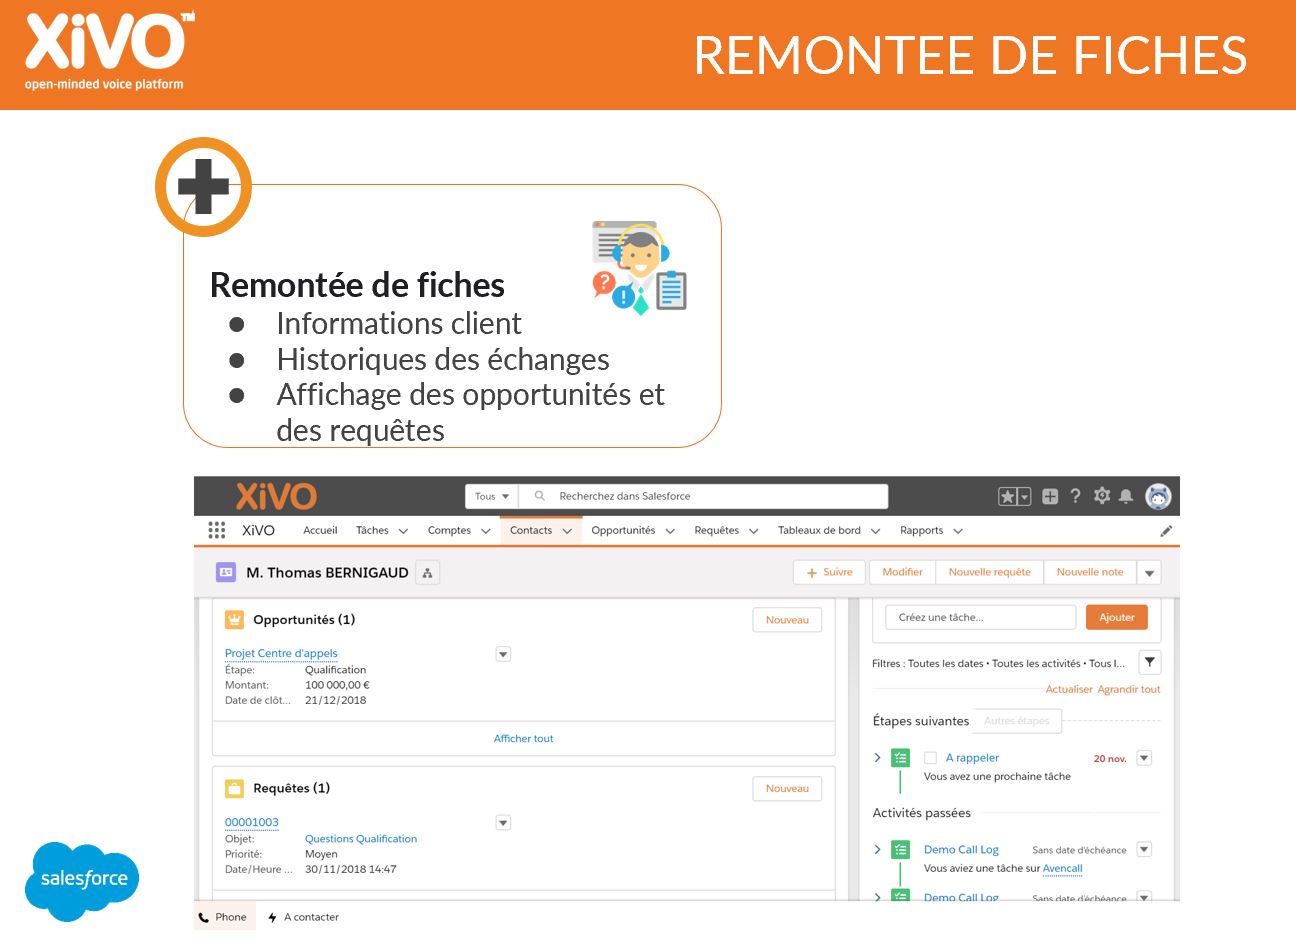Open the Questions Qualification link
Viewport: 1296px width, 938px height.
(361, 839)
